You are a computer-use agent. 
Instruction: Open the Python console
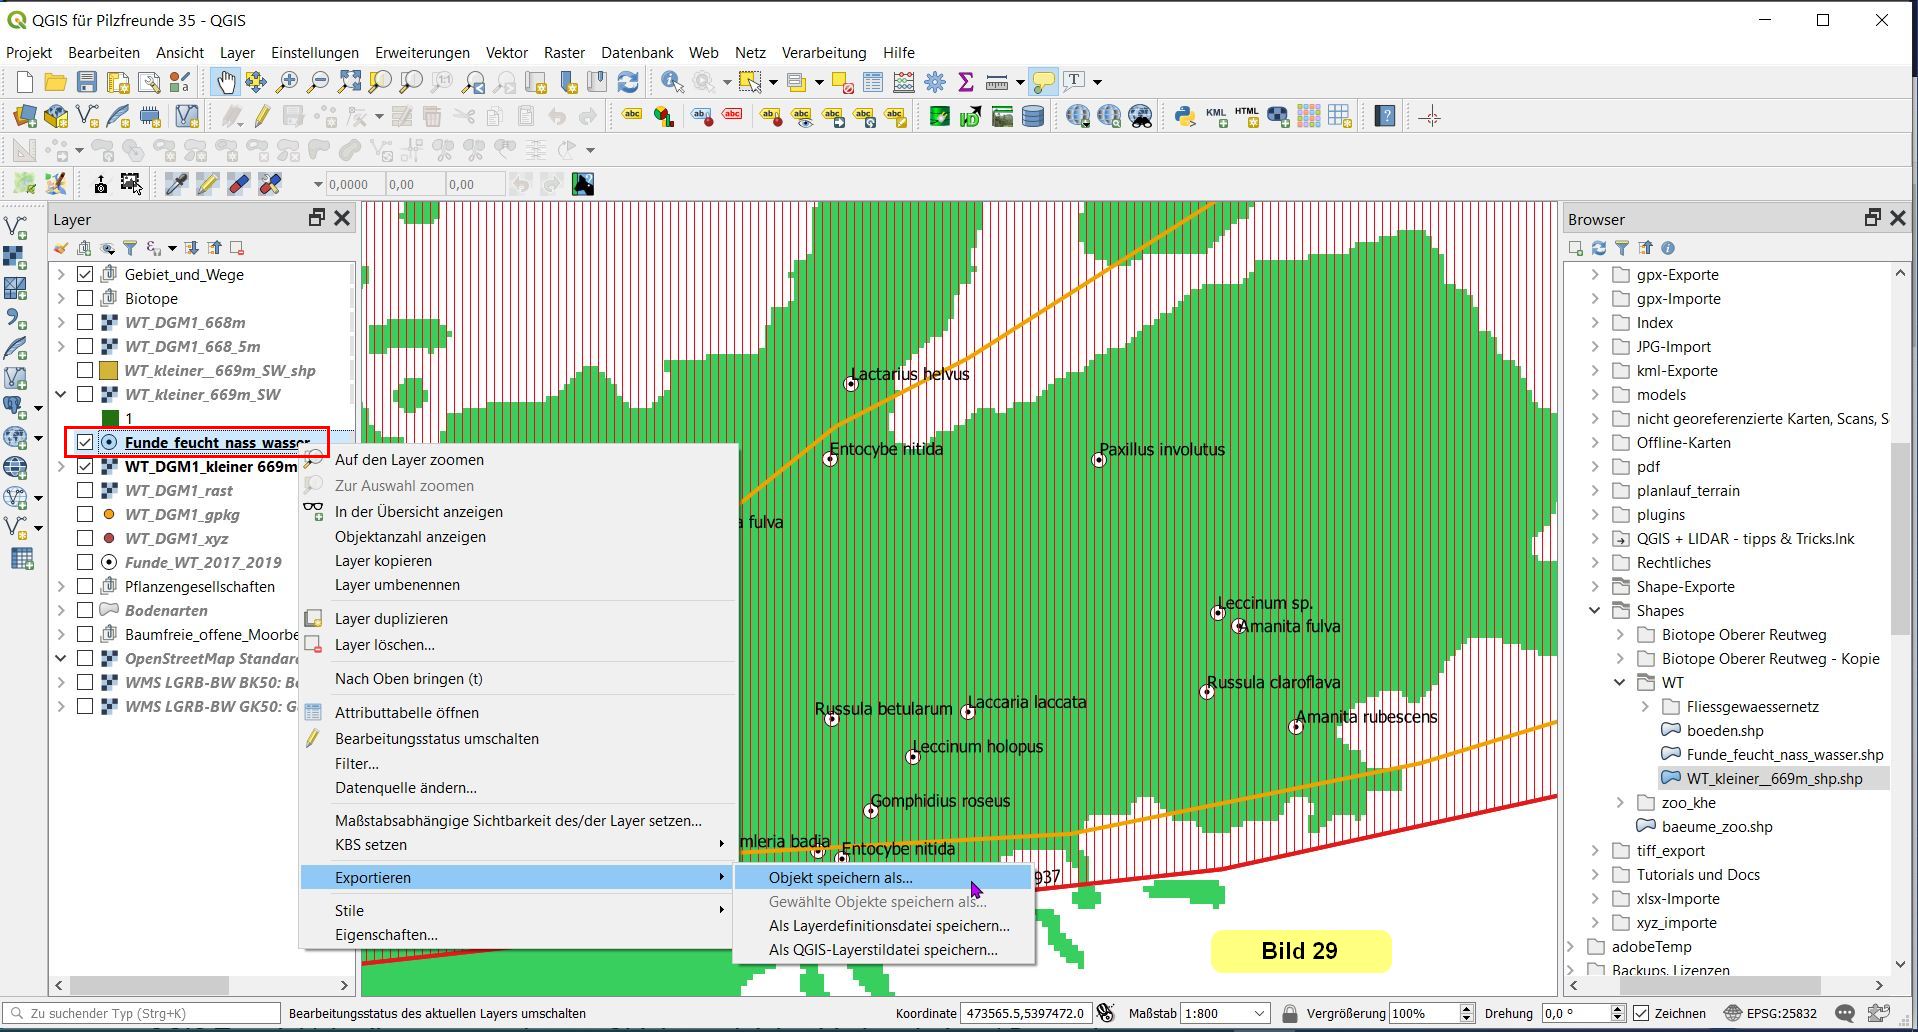tap(1185, 117)
